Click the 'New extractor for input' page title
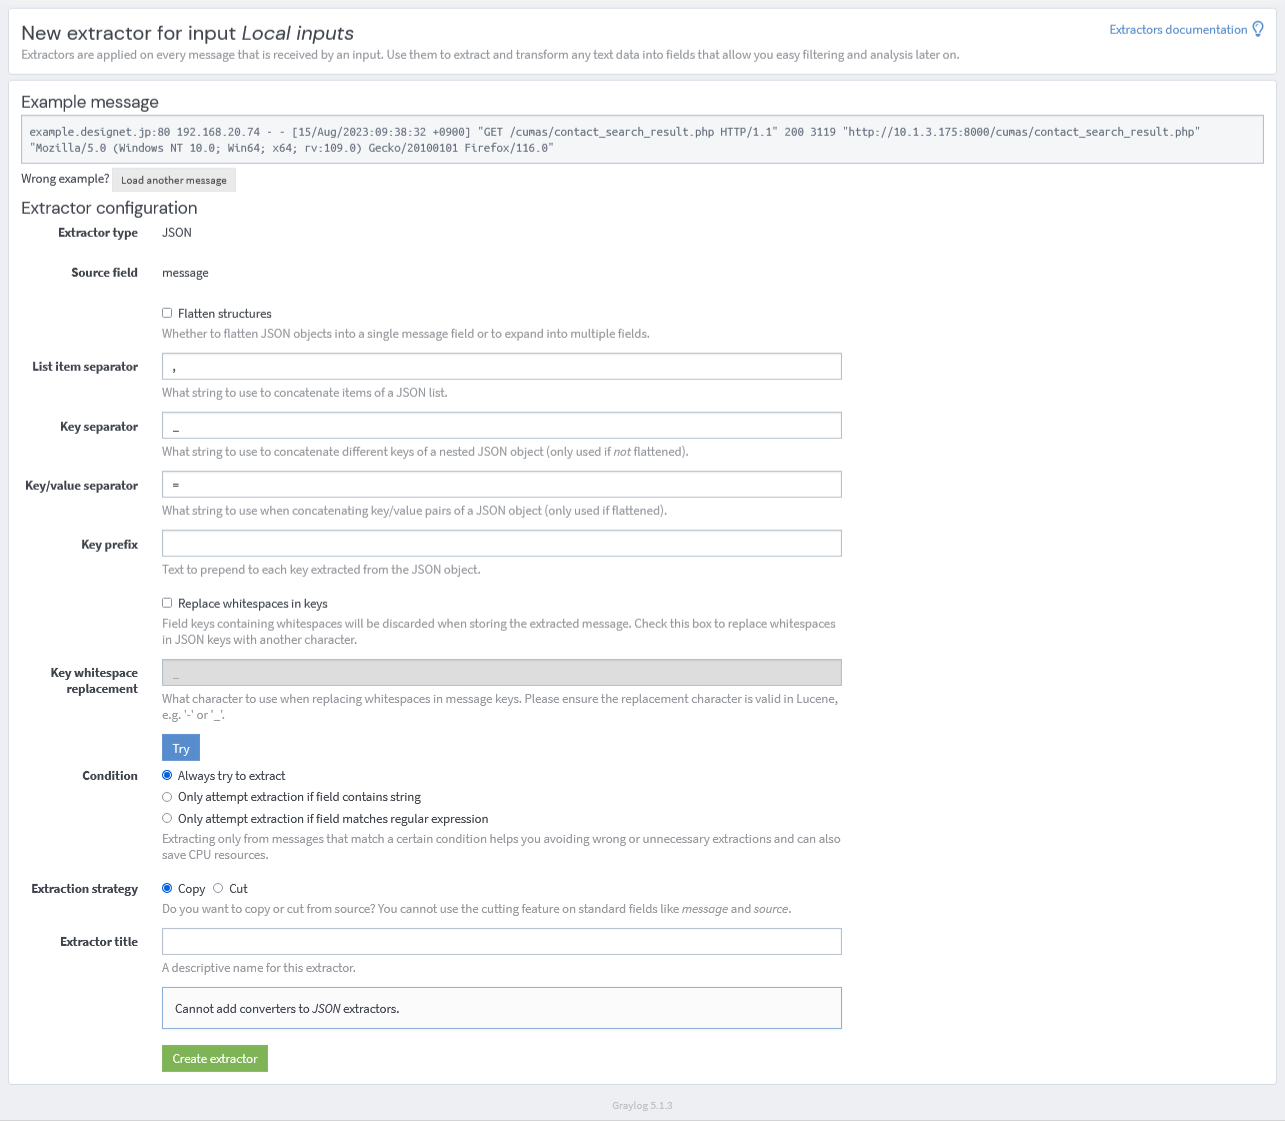 coord(187,33)
